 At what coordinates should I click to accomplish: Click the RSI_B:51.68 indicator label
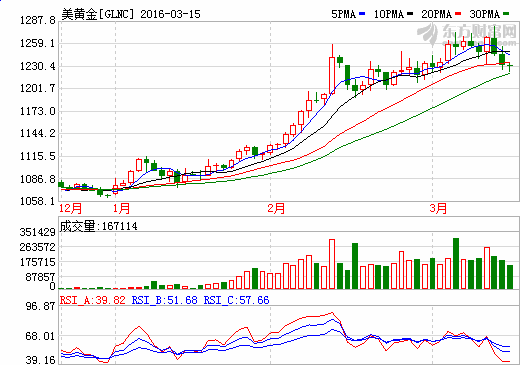(x=165, y=300)
